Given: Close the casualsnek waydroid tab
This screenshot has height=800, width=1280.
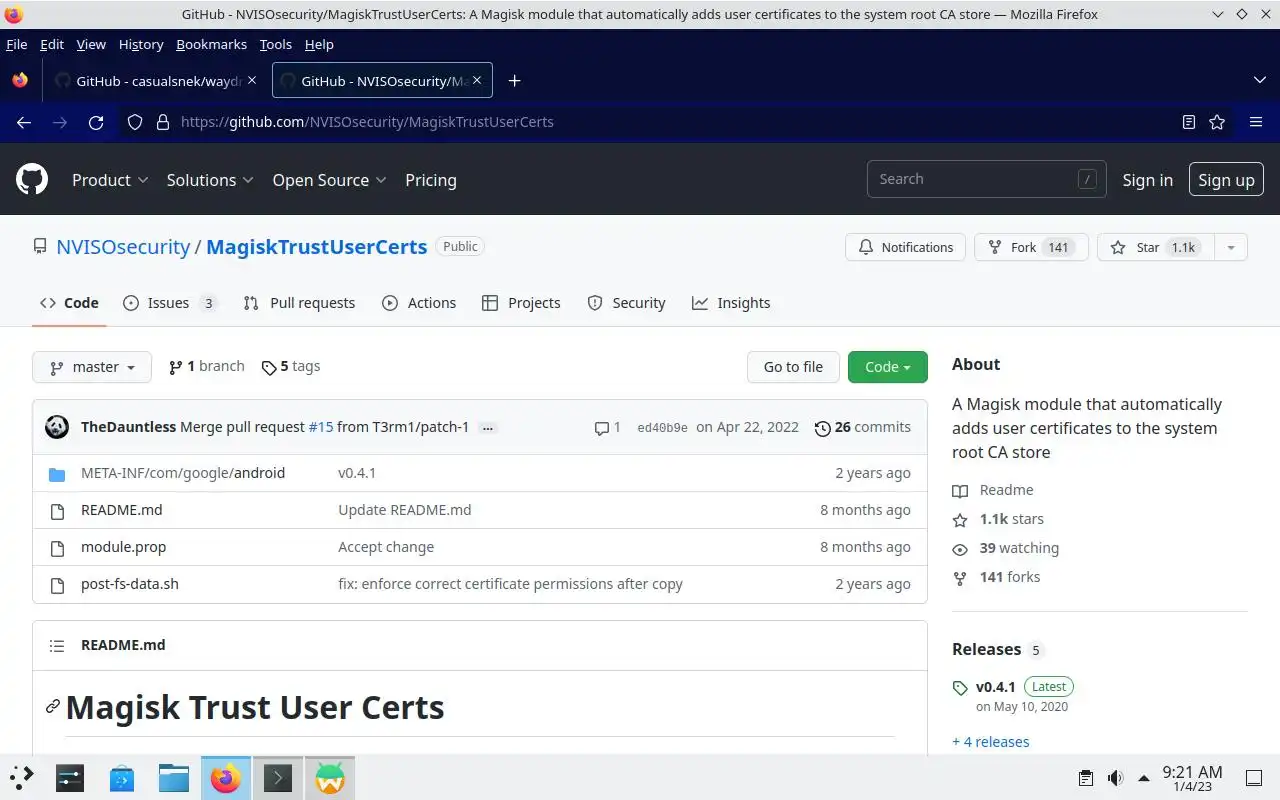Looking at the screenshot, I should pyautogui.click(x=252, y=81).
